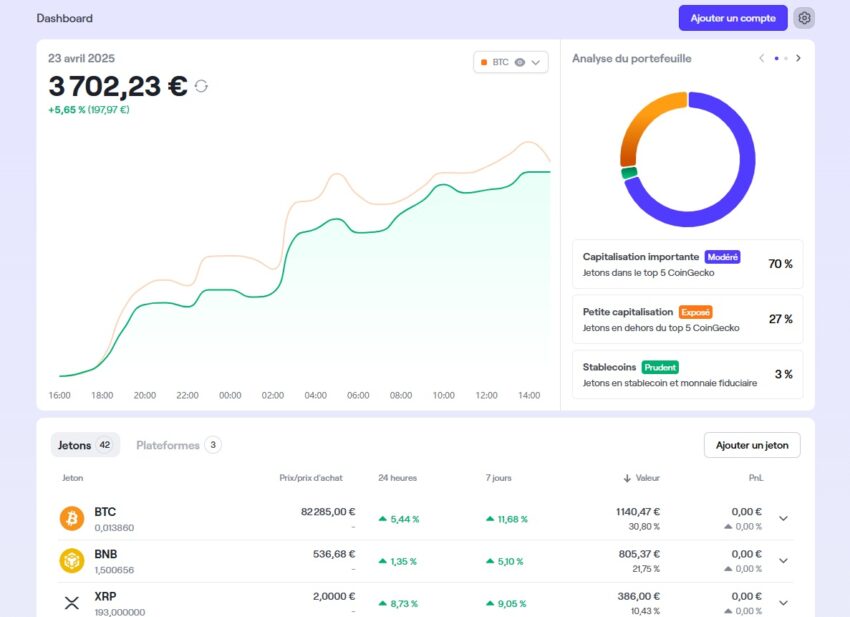The width and height of the screenshot is (850, 617).
Task: Open the Stablecoins card
Action: point(687,375)
